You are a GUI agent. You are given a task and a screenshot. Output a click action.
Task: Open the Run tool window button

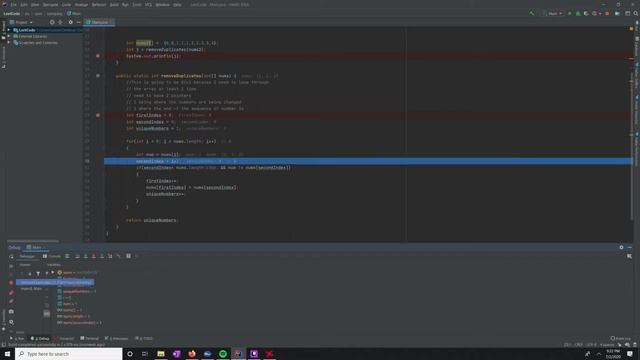tap(18, 338)
